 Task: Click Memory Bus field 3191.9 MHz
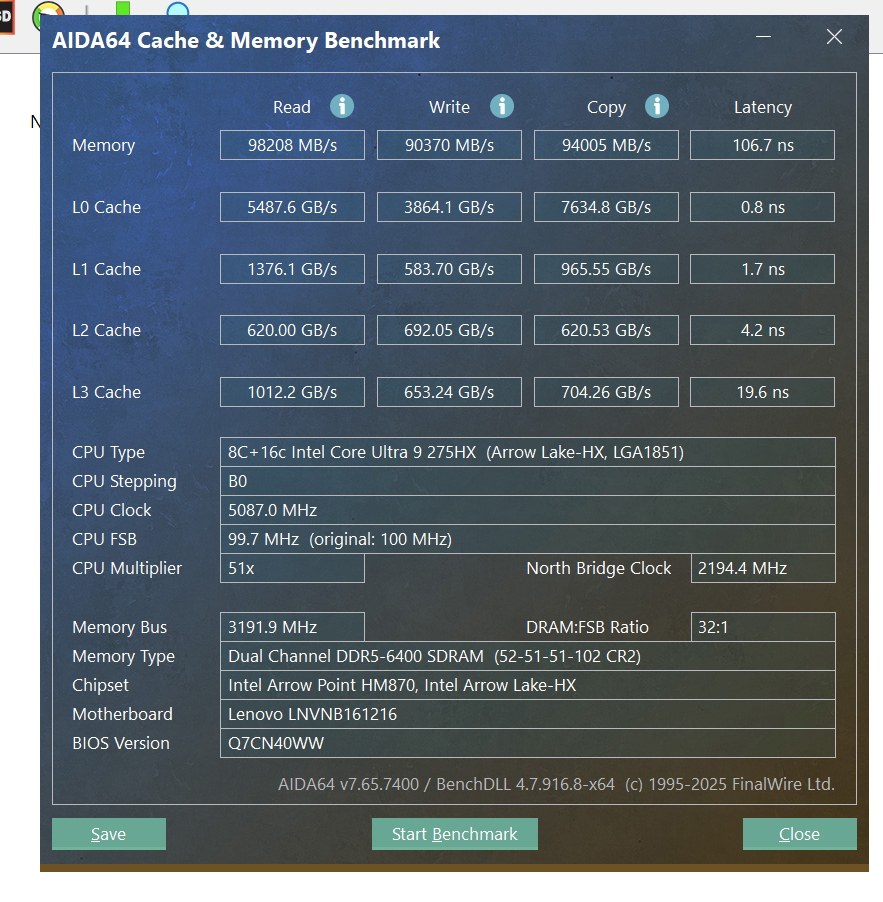[x=292, y=627]
